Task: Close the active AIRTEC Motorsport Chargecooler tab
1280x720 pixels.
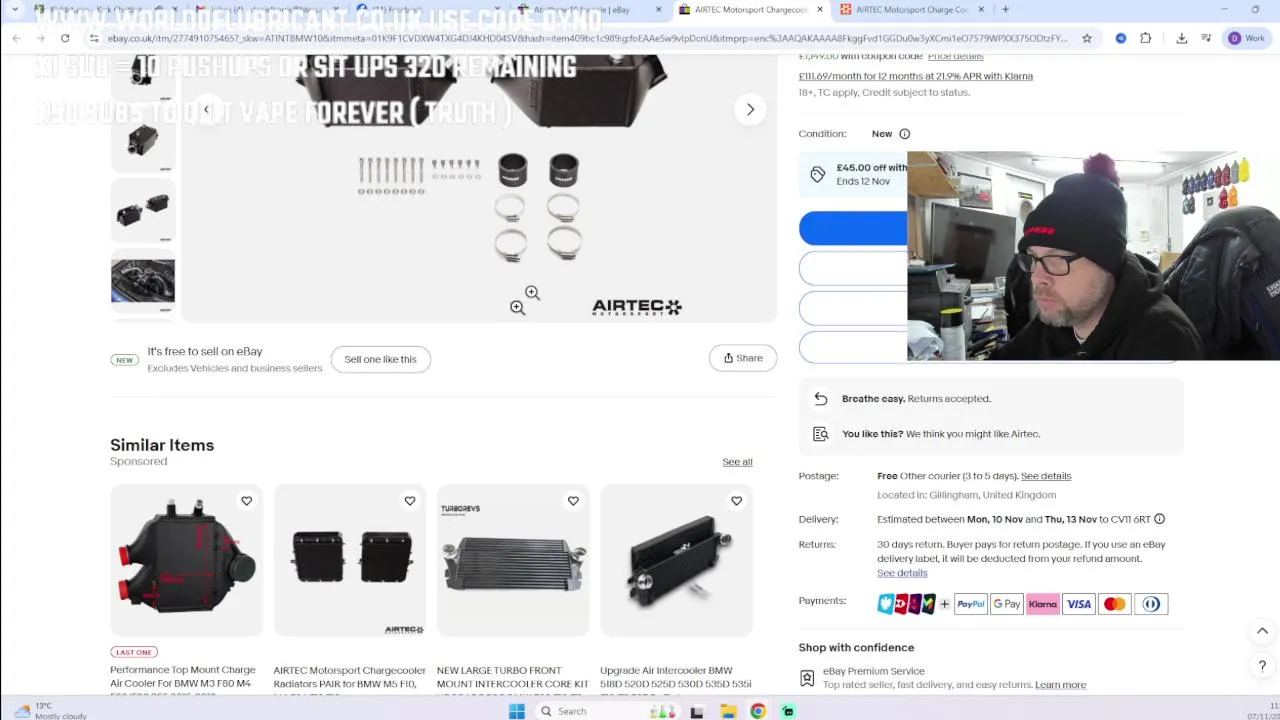Action: [x=820, y=10]
